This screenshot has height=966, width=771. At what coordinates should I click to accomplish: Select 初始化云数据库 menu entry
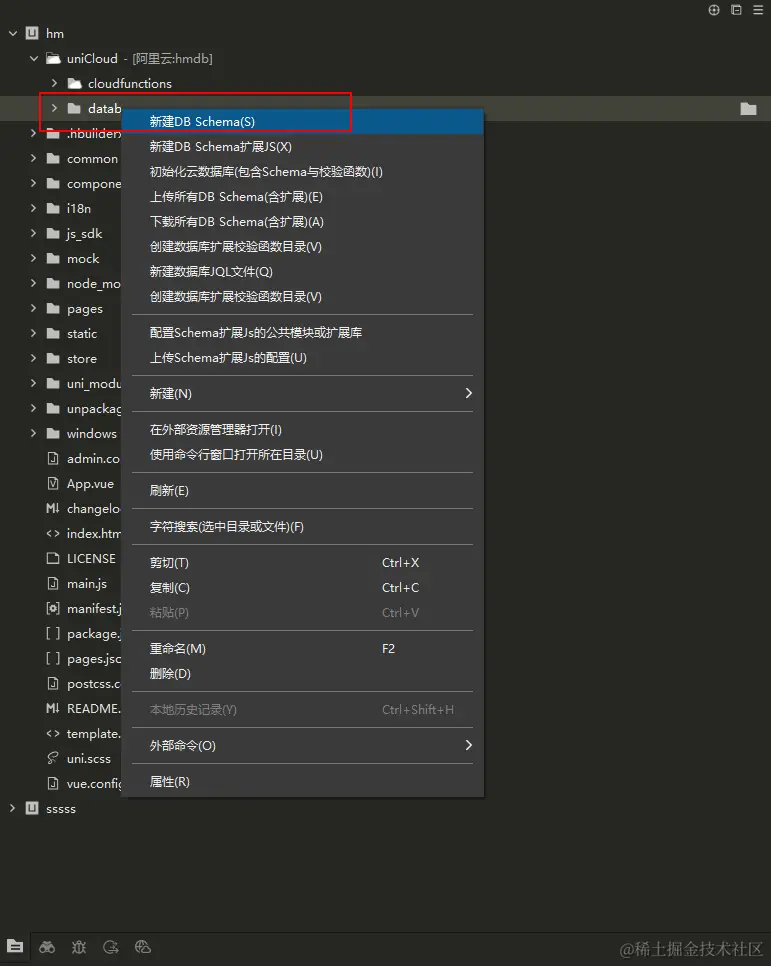coord(302,172)
